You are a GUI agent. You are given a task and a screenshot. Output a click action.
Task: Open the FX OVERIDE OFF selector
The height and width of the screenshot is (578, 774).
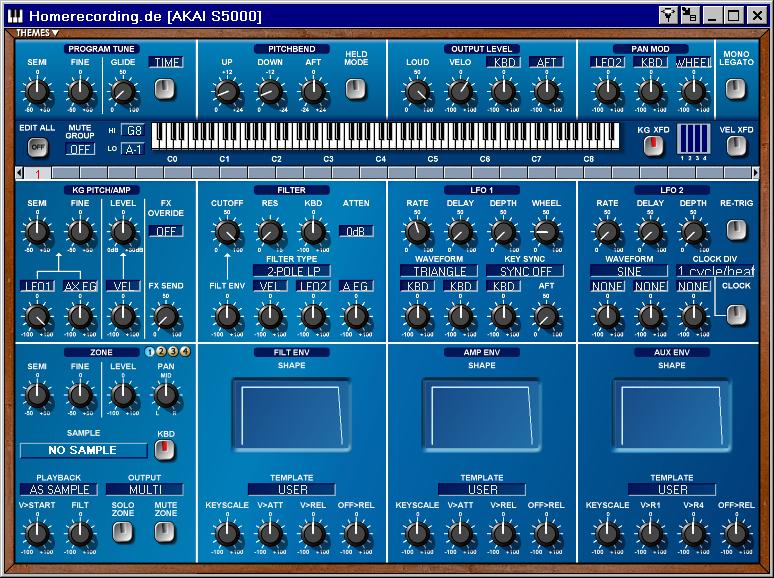pos(166,231)
